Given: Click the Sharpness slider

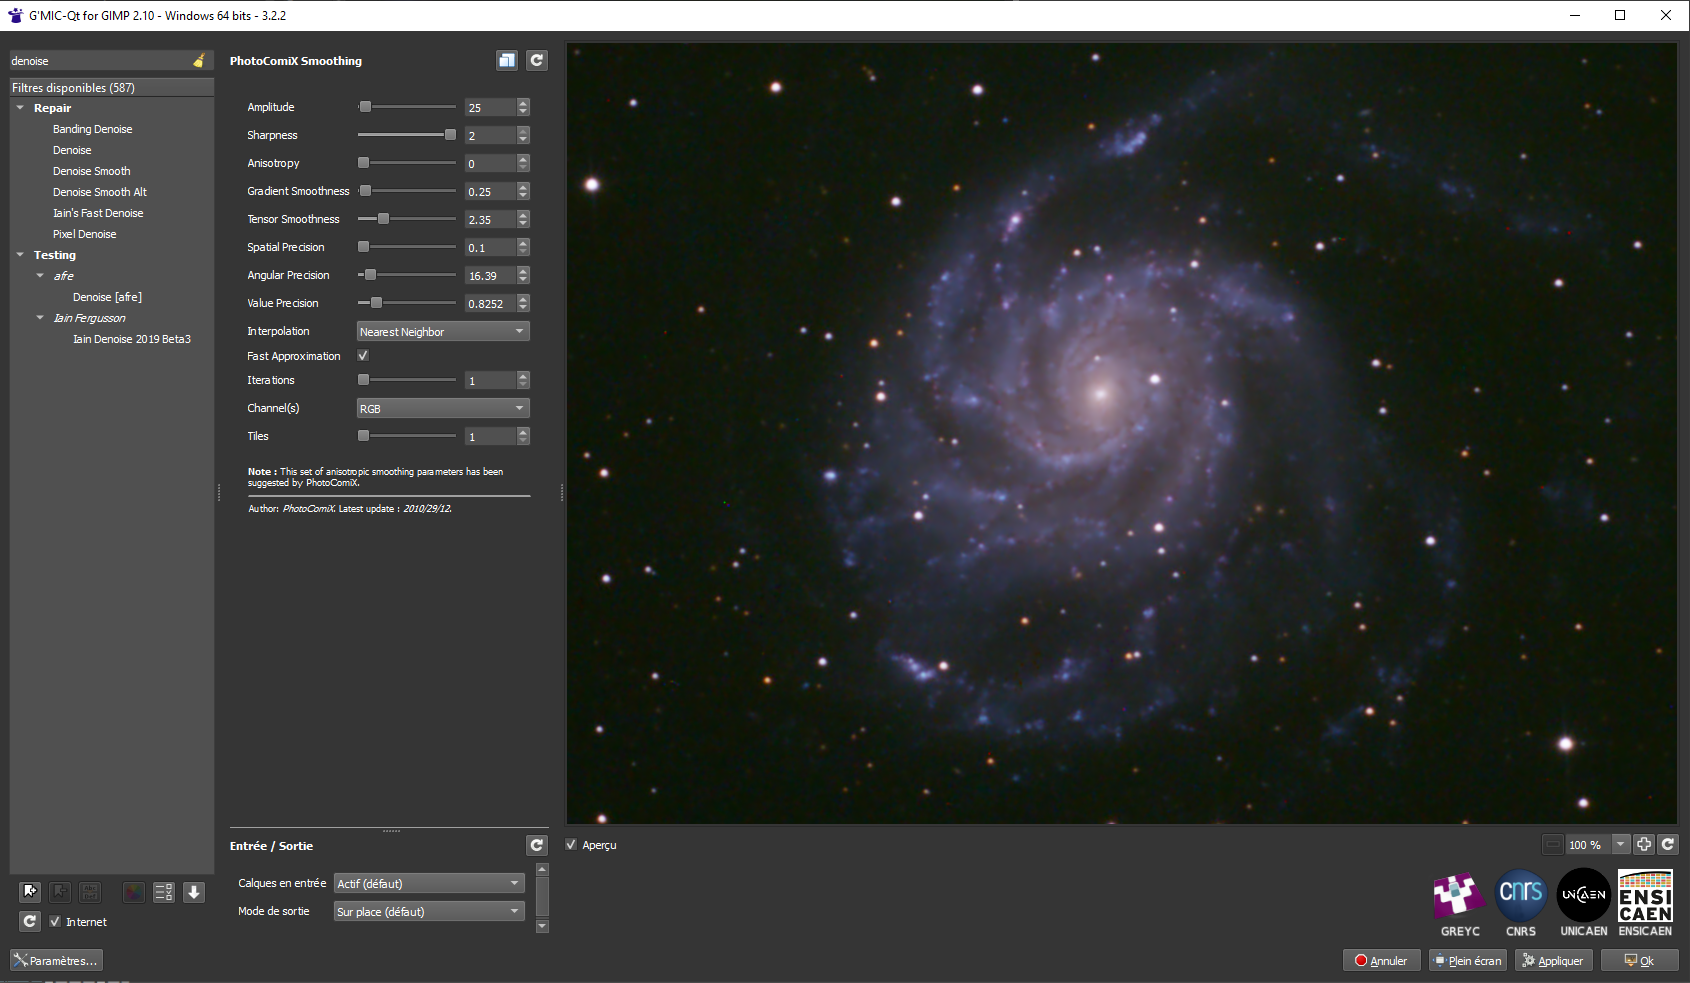Looking at the screenshot, I should click(407, 135).
